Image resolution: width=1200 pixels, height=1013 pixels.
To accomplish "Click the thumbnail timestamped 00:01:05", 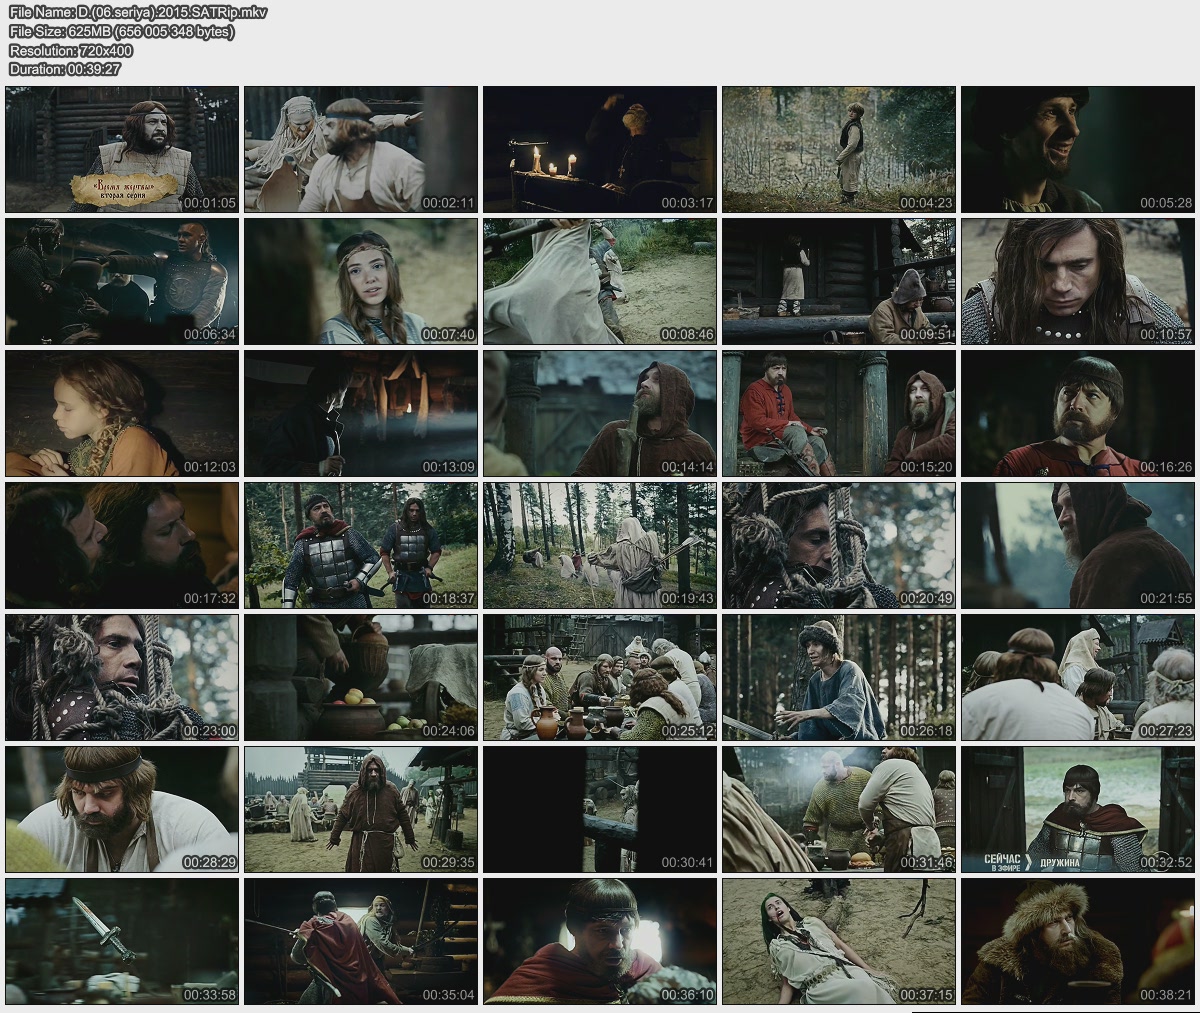I will (x=122, y=149).
